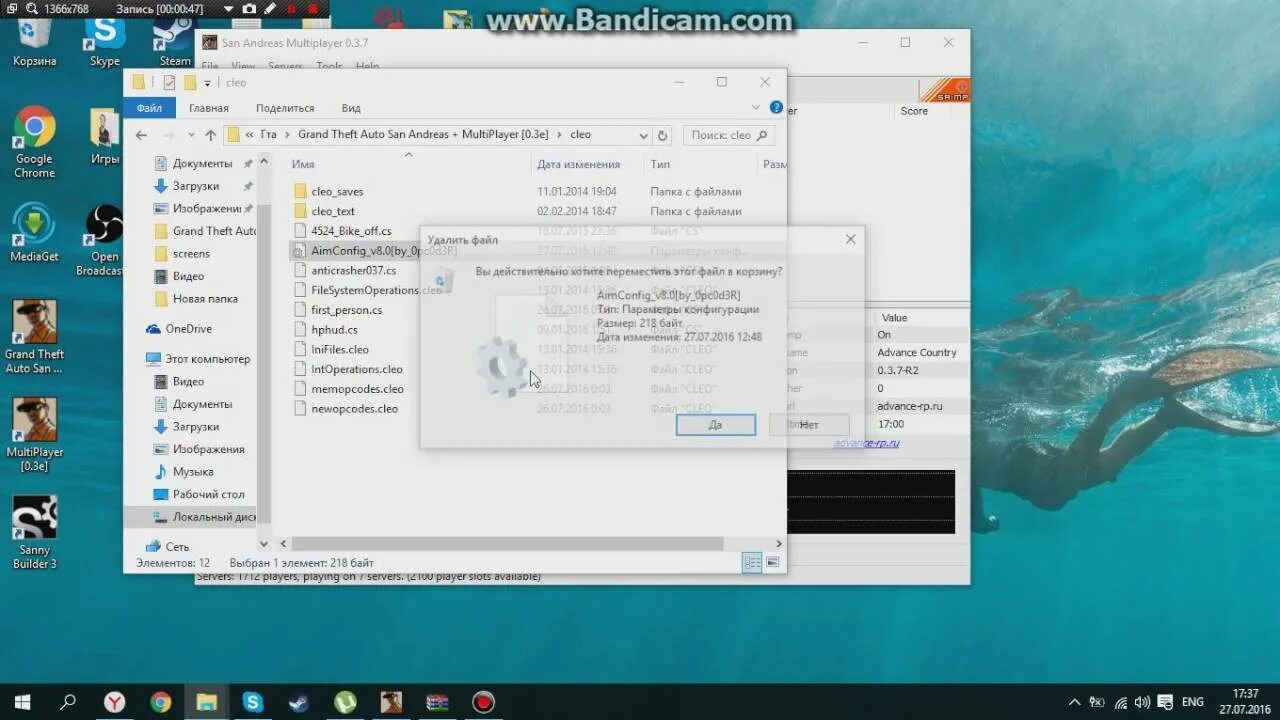Click Score column header in SA-MP window
The image size is (1280, 720).
(x=914, y=111)
